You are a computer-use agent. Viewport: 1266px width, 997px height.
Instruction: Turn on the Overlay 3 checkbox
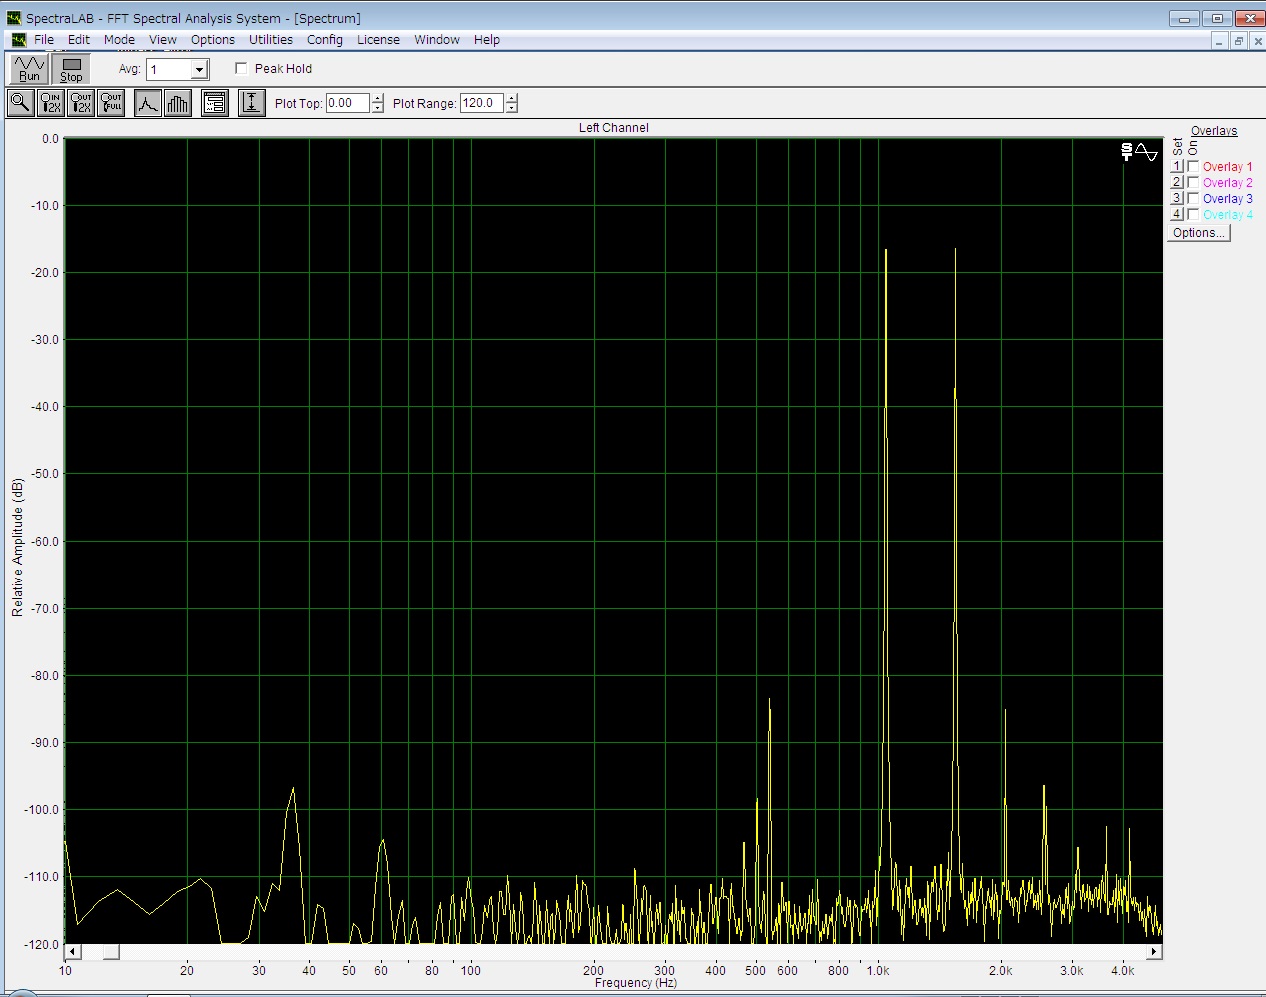1193,199
